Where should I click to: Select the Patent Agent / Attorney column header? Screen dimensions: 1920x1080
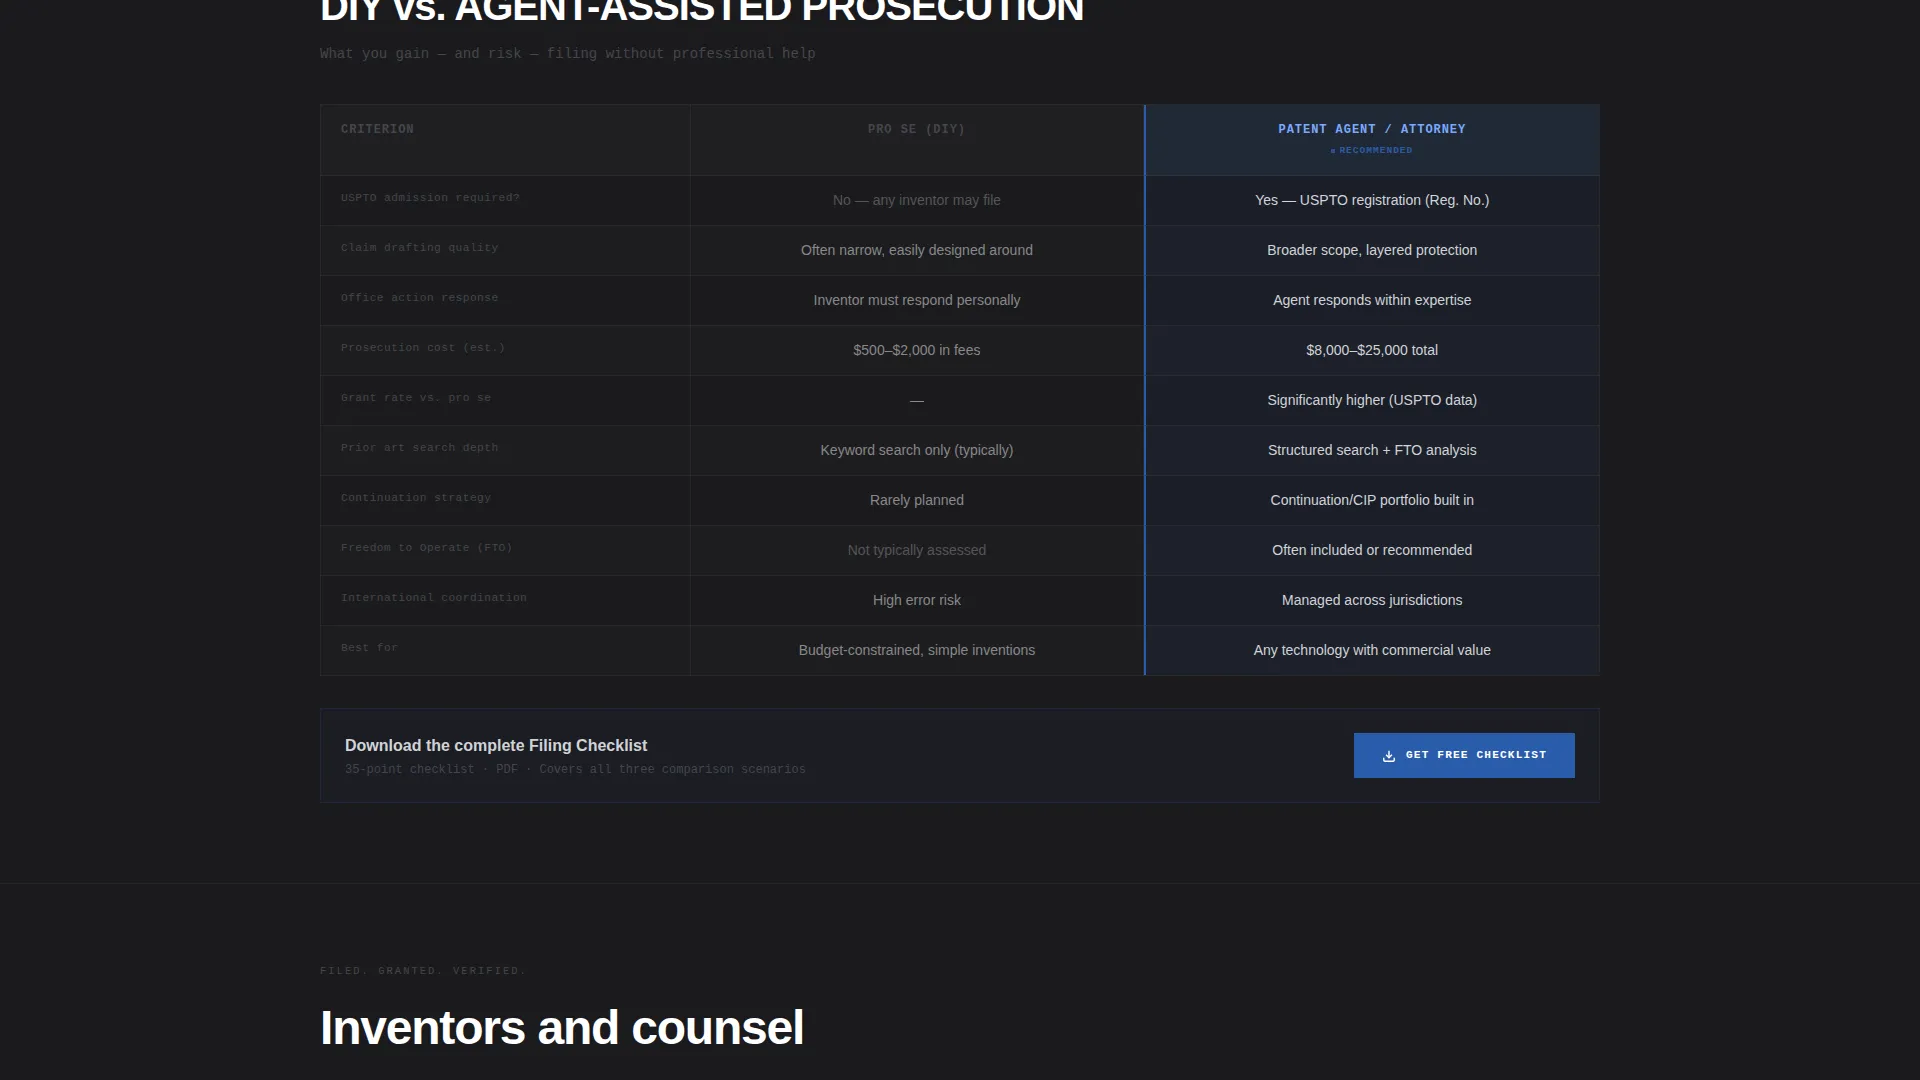pyautogui.click(x=1372, y=140)
